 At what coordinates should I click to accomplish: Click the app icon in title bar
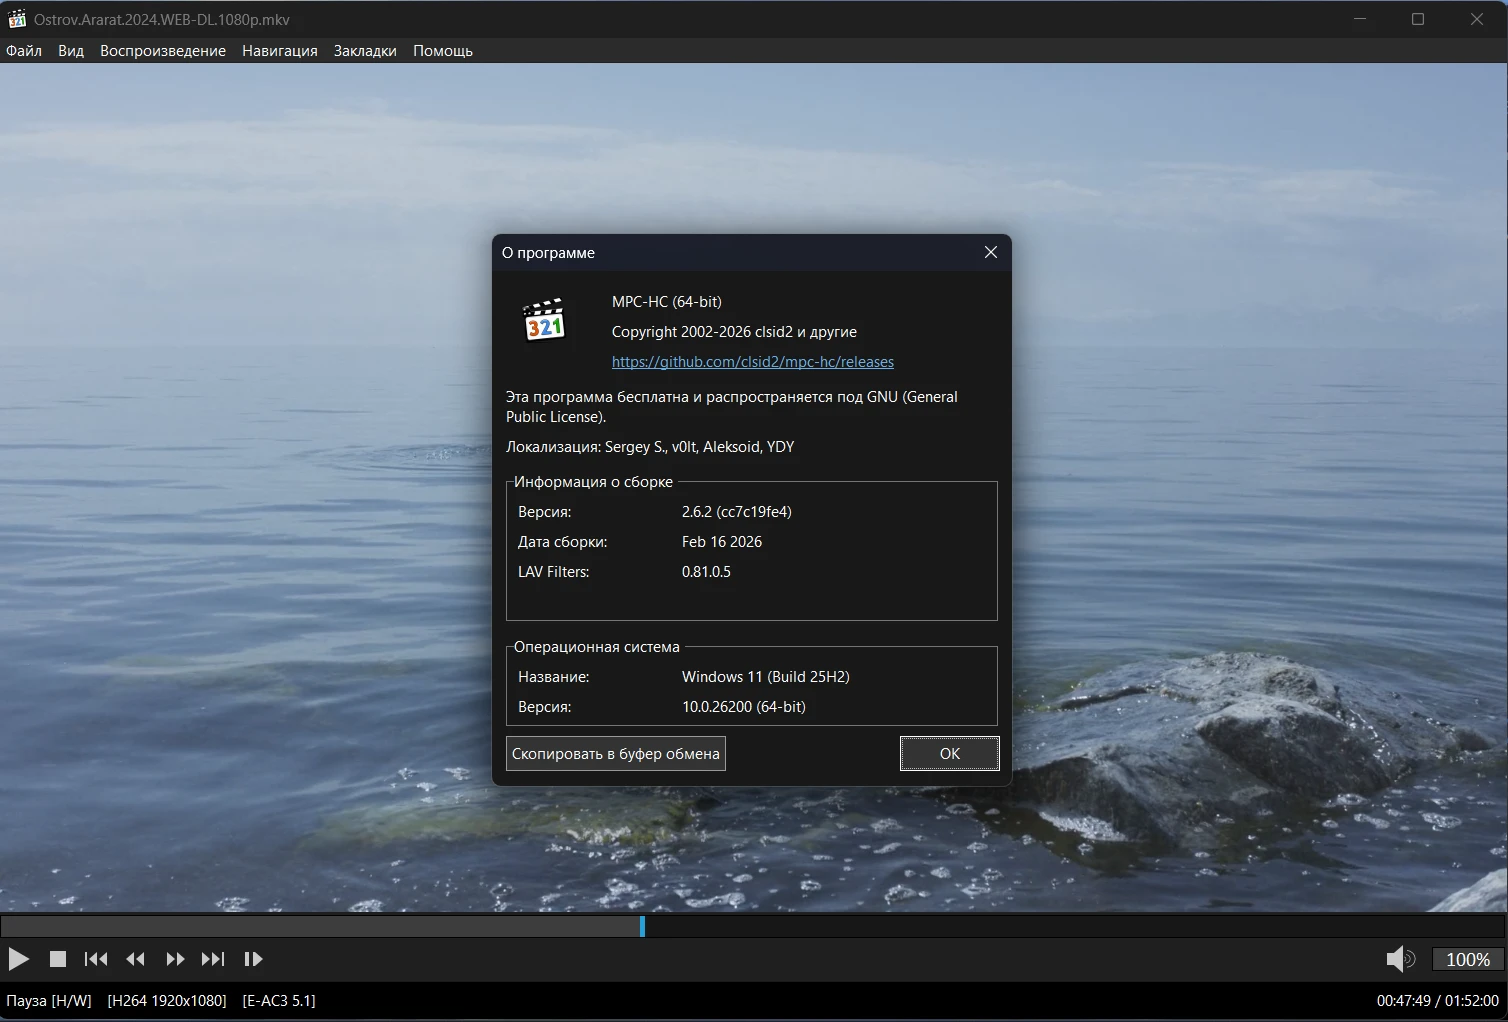click(x=17, y=19)
